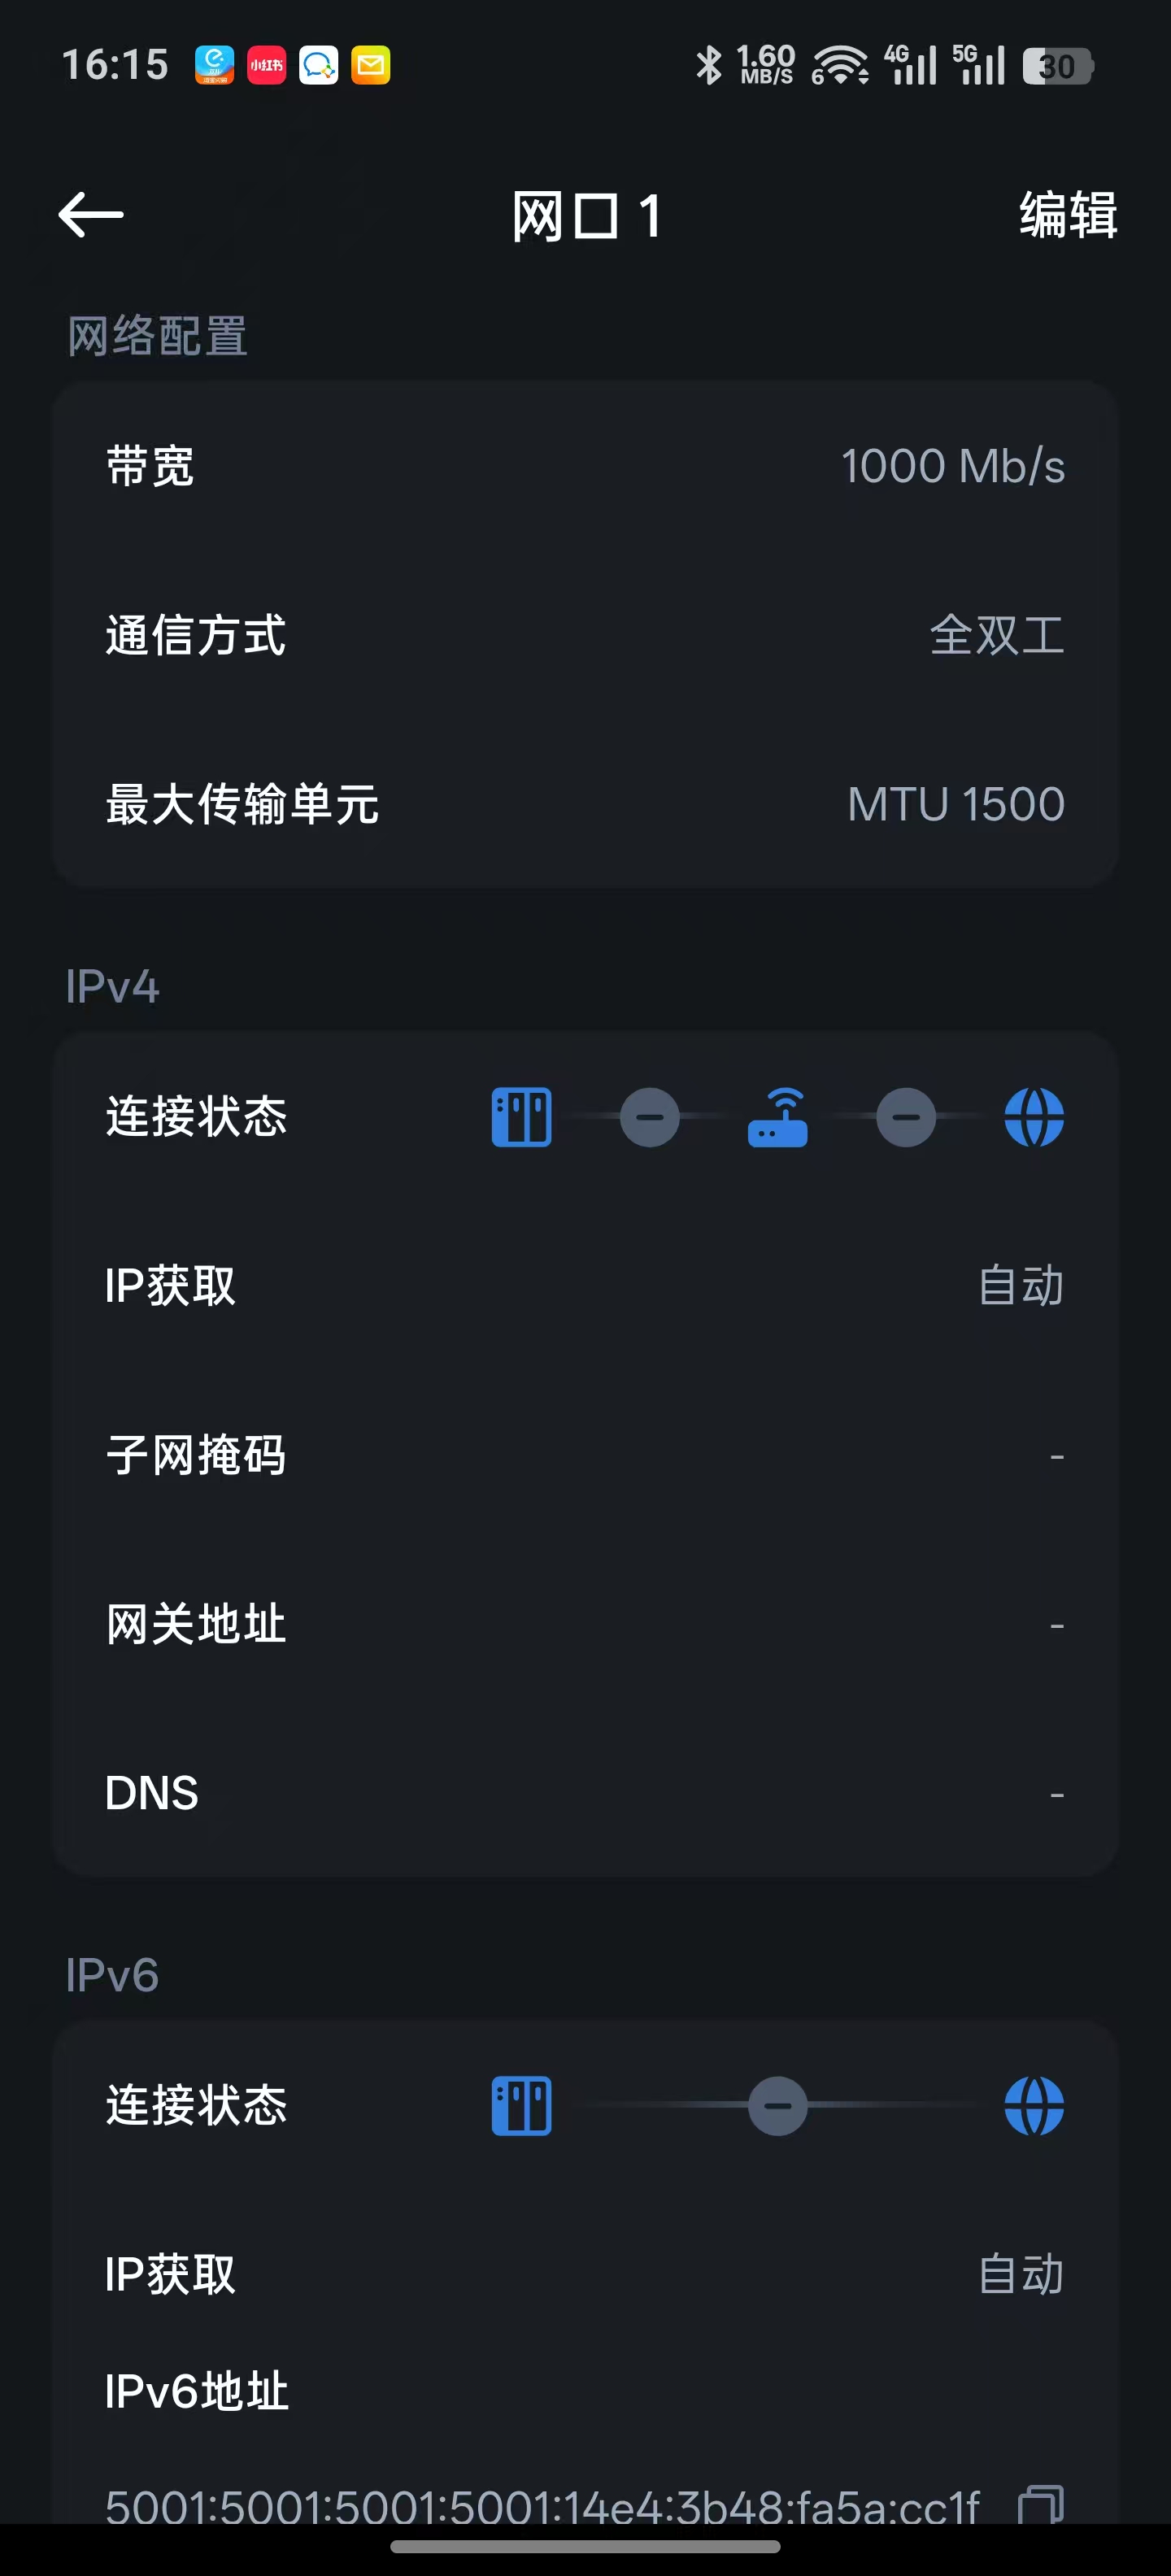Tap the IPv6 IP获取 自动 row
This screenshot has width=1171, height=2576.
[x=585, y=2274]
